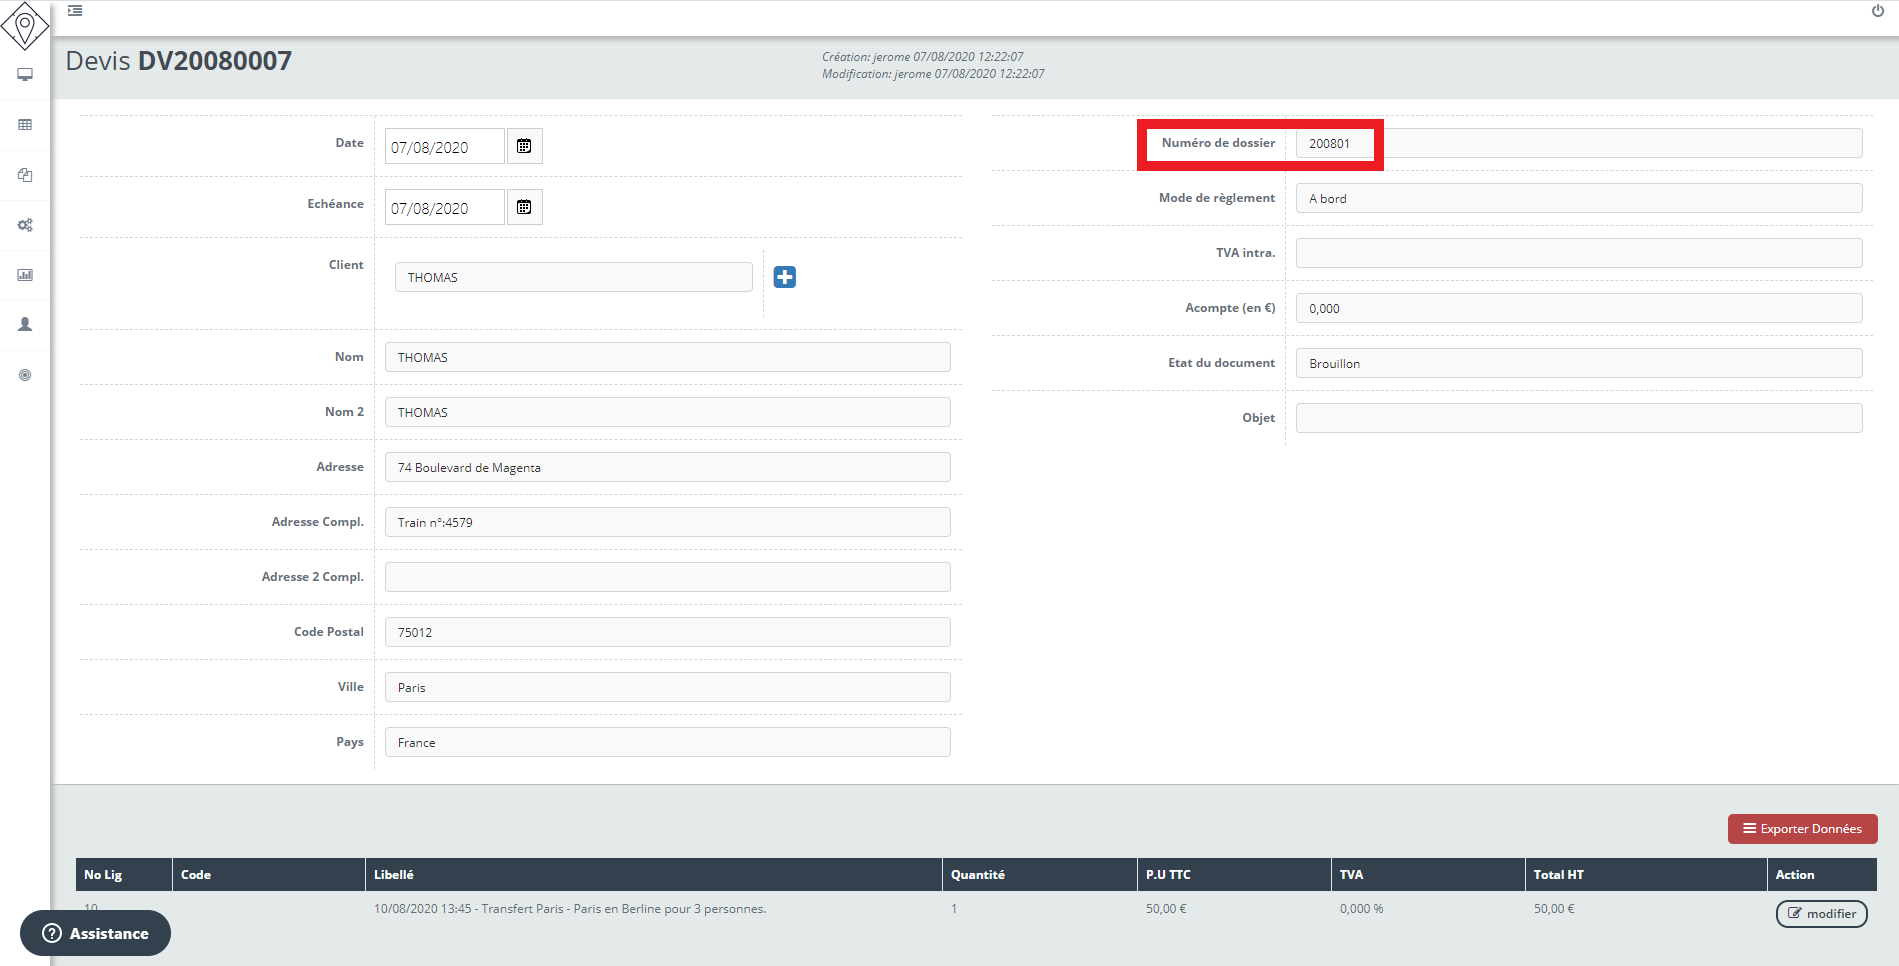
Task: Open the gears settings sidebar icon
Action: coord(25,225)
